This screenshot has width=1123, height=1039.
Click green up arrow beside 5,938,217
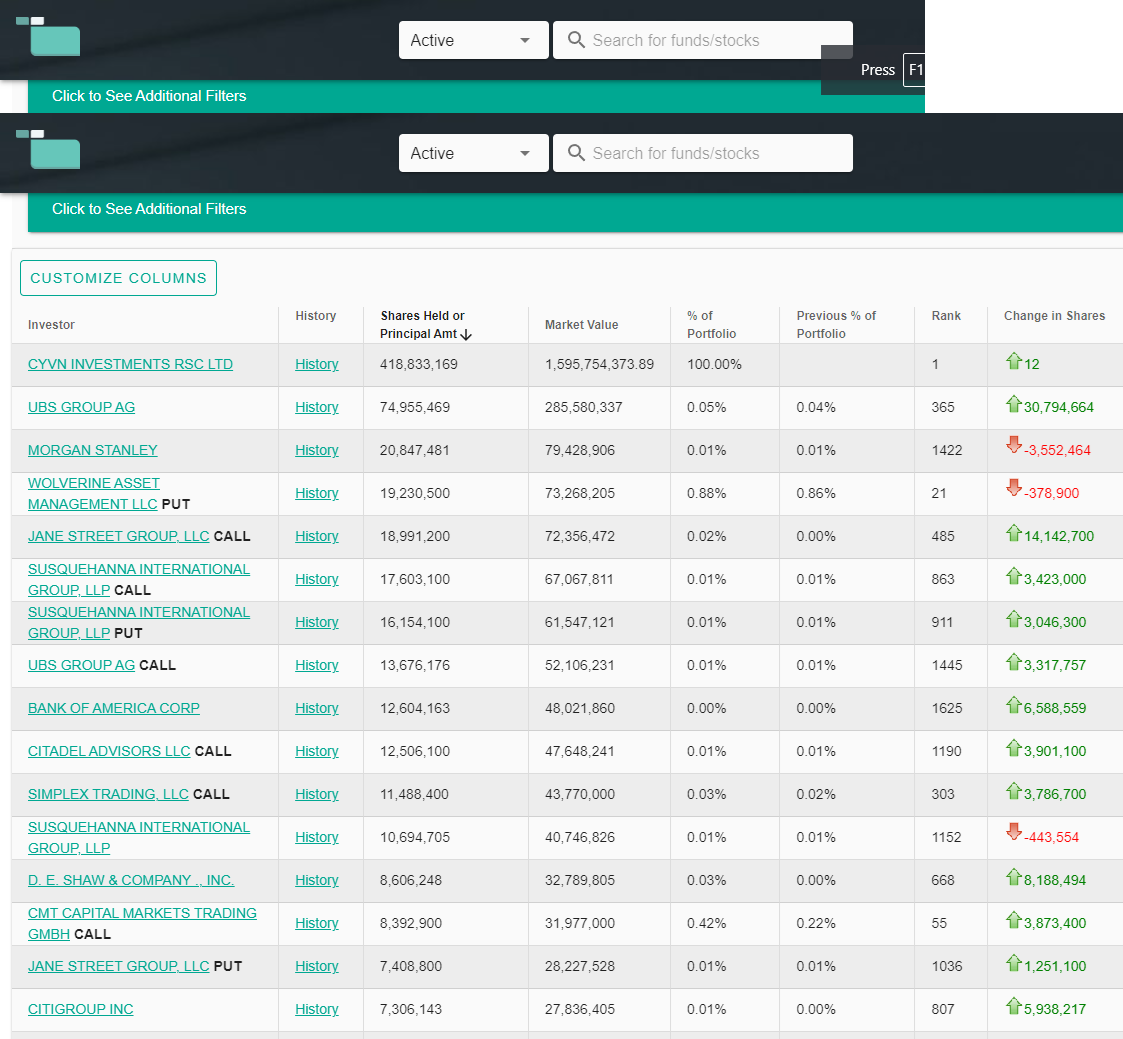click(1013, 1005)
